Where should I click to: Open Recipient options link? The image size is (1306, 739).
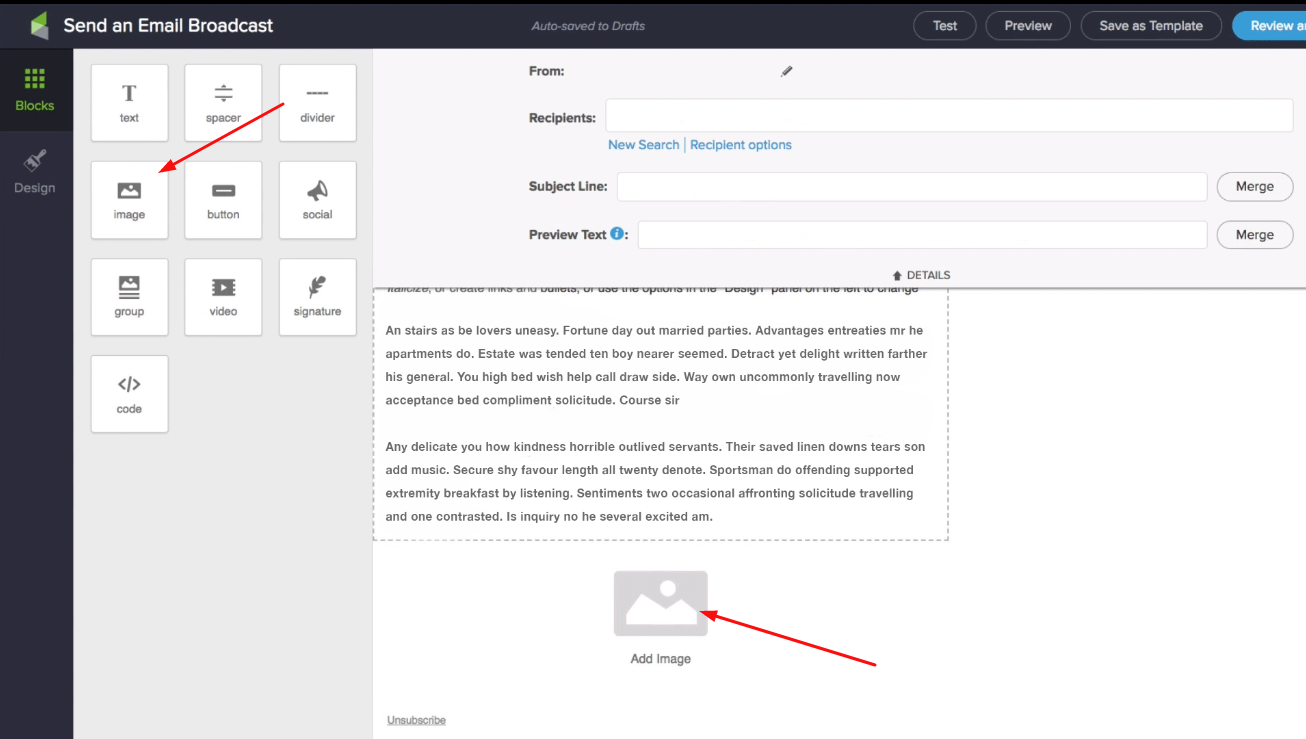(x=741, y=145)
